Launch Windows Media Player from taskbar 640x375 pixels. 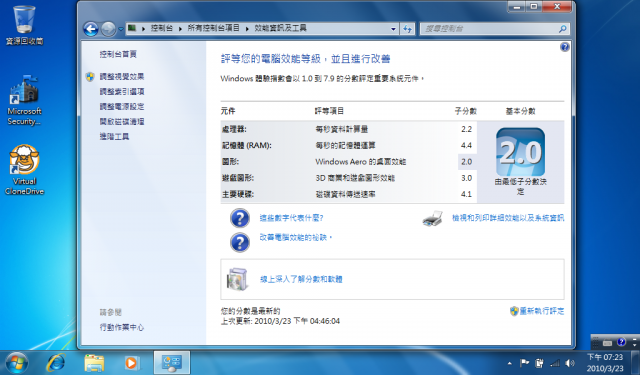point(131,362)
